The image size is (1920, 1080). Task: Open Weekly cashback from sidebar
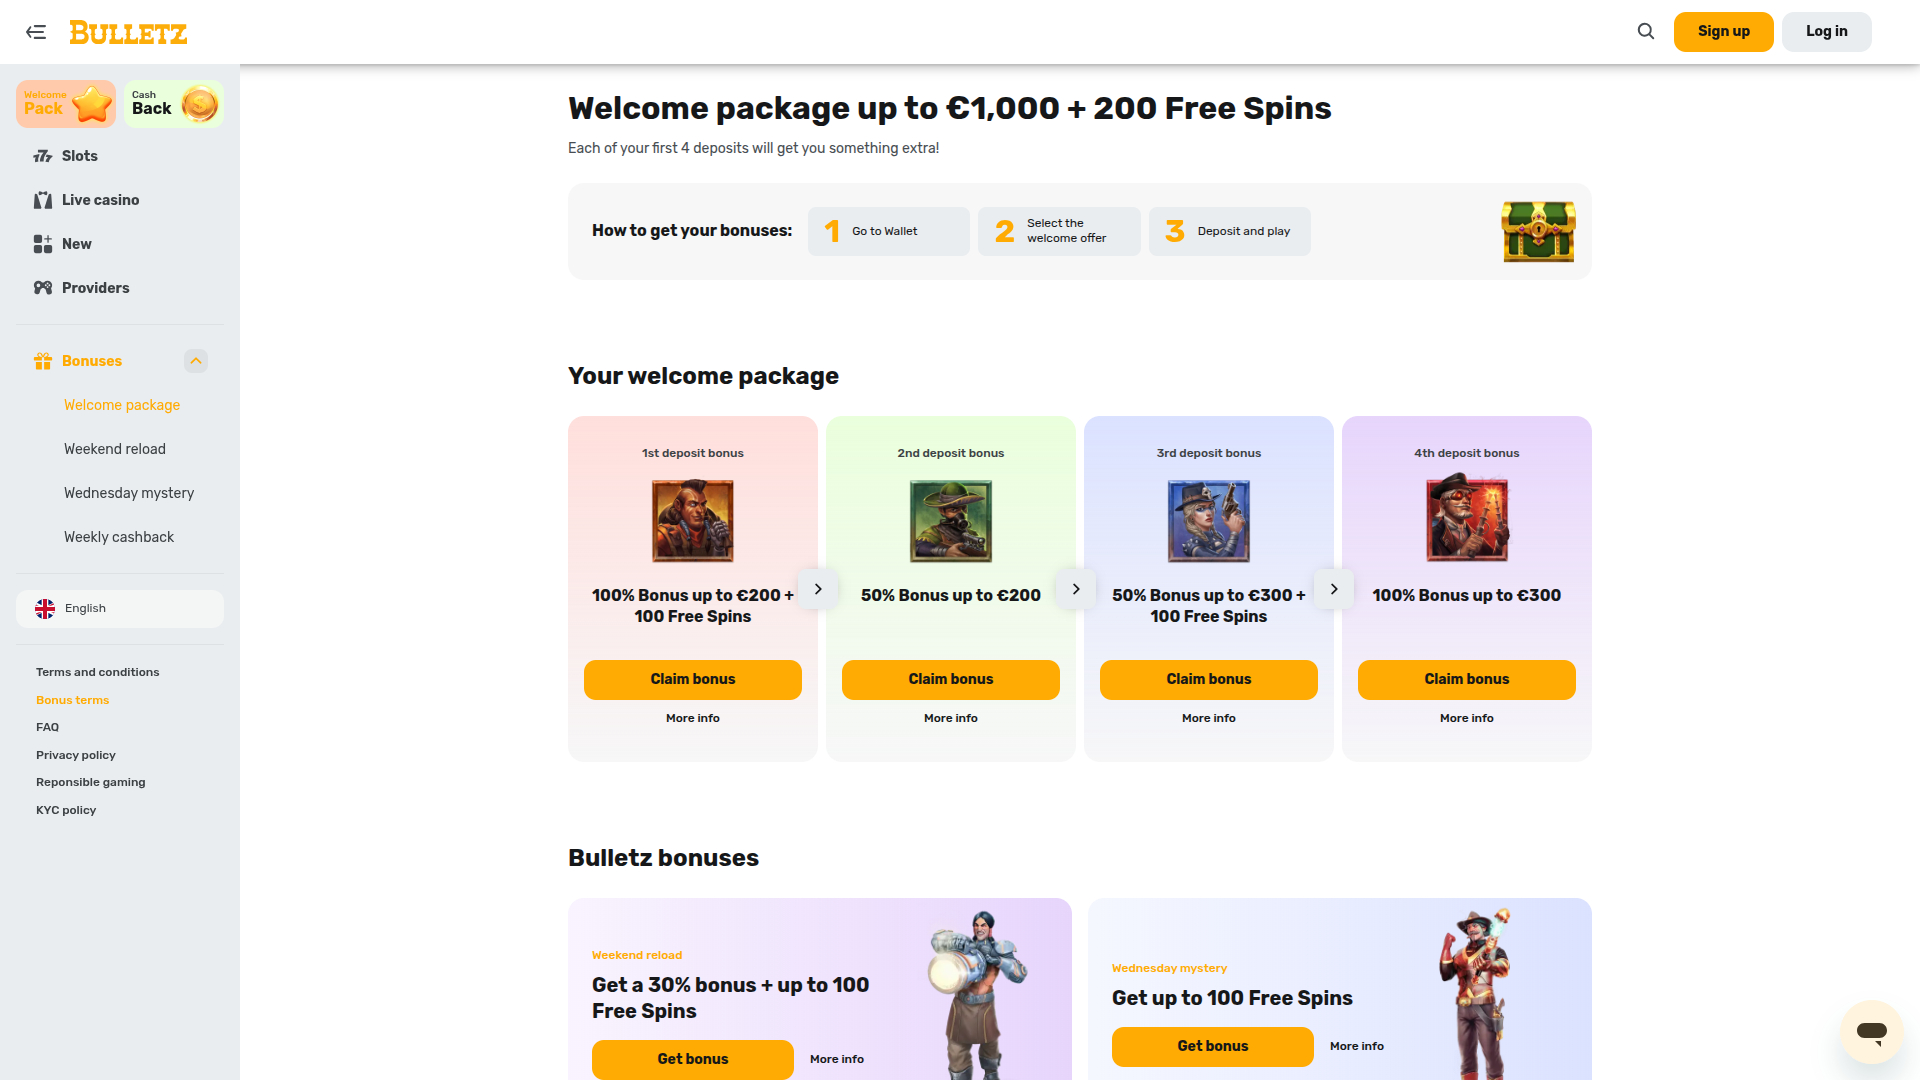point(118,537)
